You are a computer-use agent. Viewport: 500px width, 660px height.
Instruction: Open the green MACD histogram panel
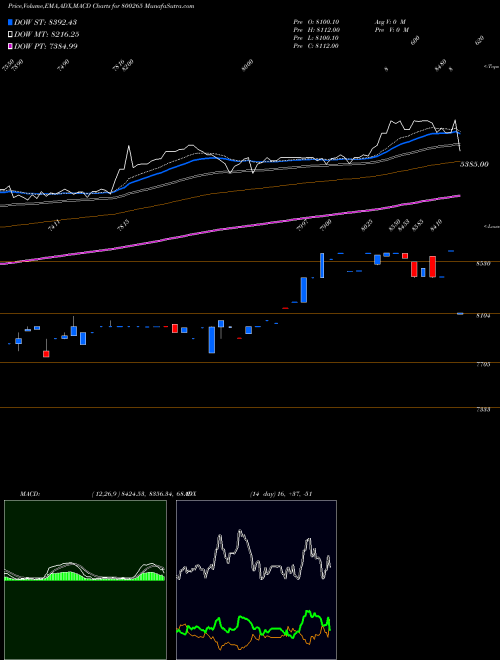point(85,580)
